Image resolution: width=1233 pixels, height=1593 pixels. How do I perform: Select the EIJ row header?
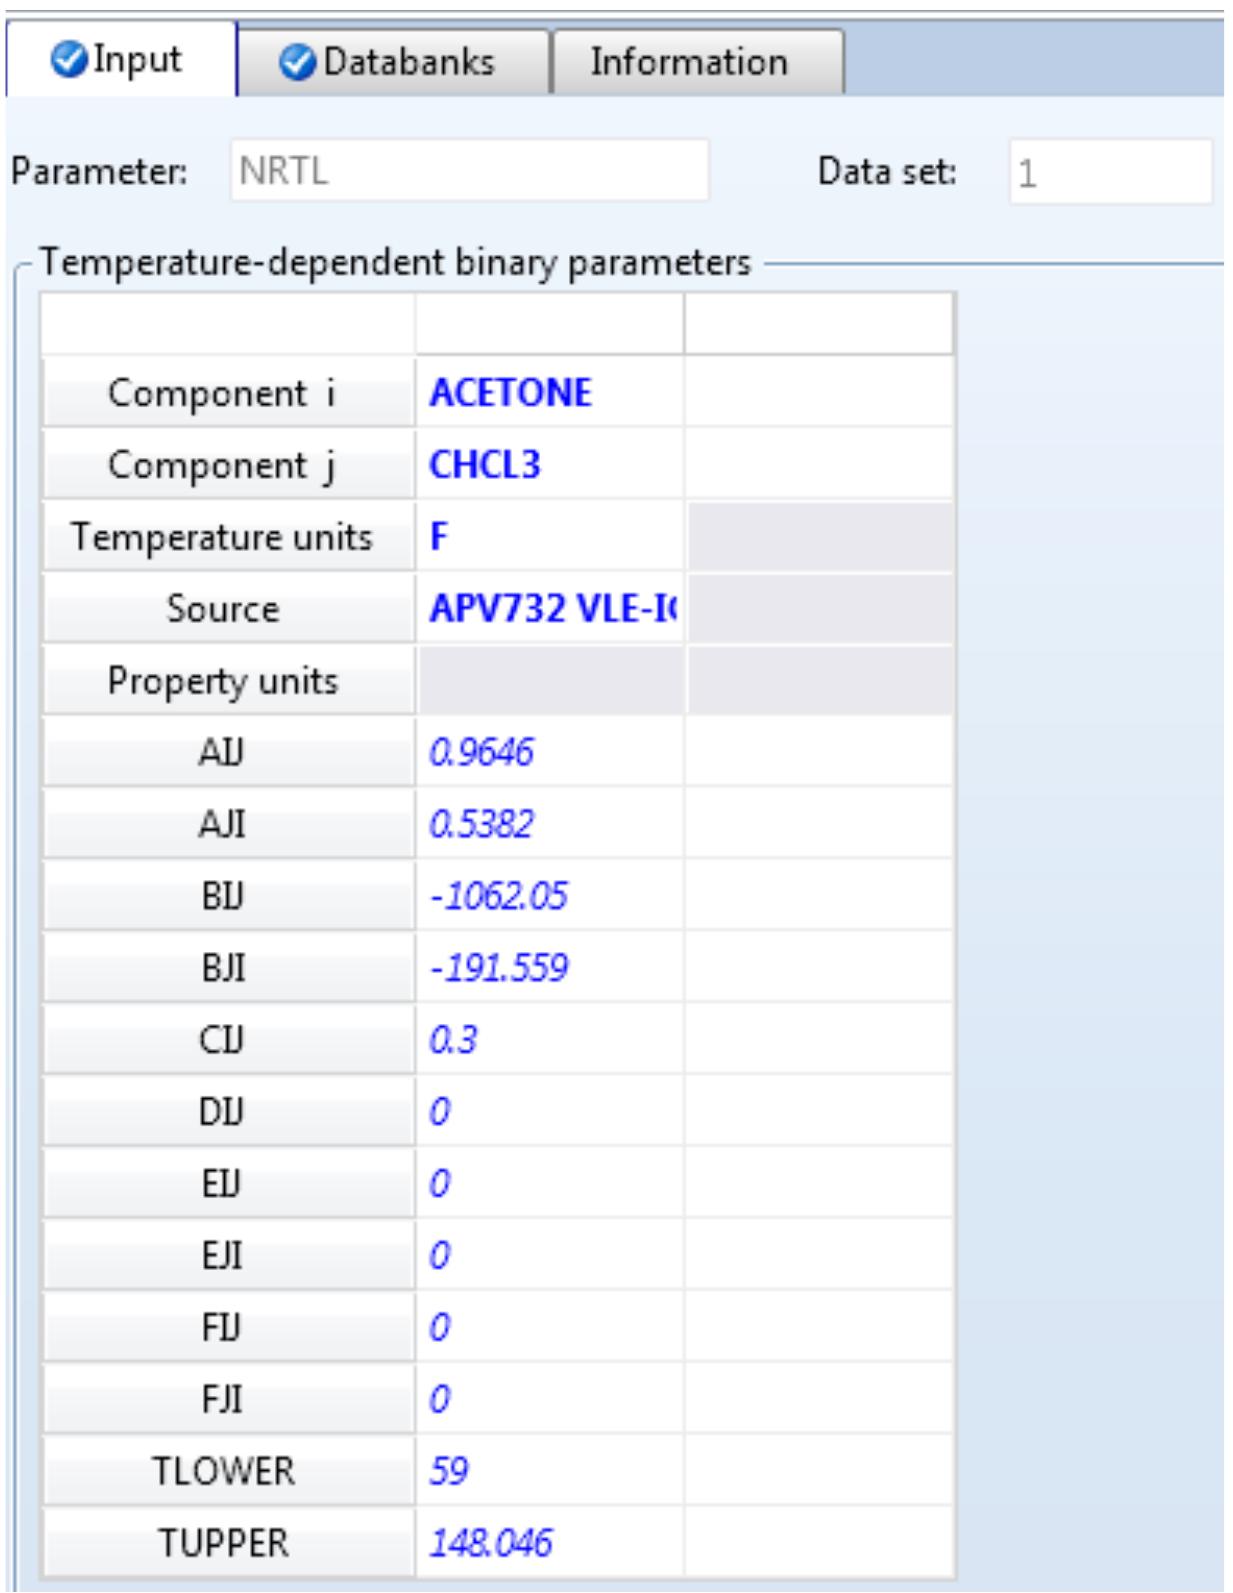[228, 1184]
